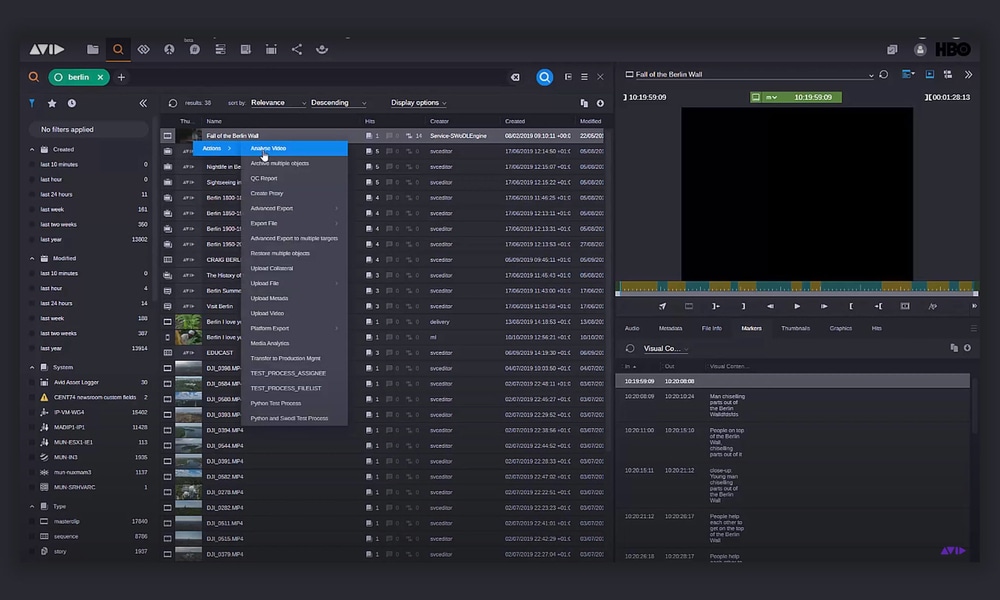Show favorite searches star icon
Screen dimensions: 1000x600
tap(52, 103)
